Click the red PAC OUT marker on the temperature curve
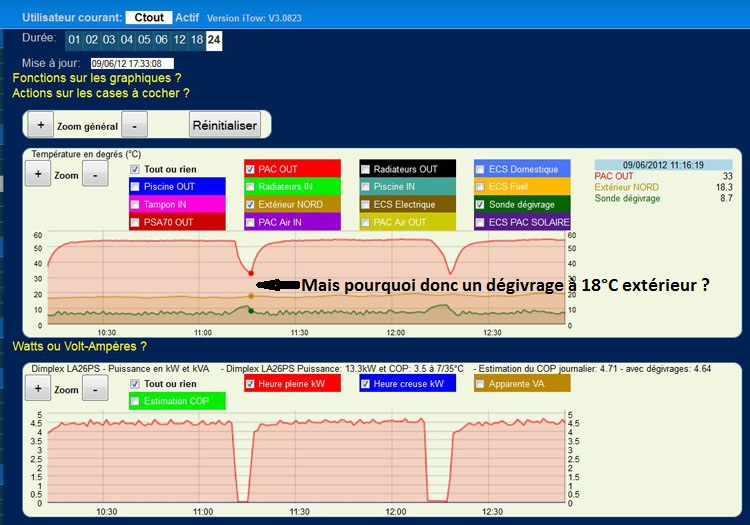This screenshot has width=750, height=525. click(x=251, y=273)
